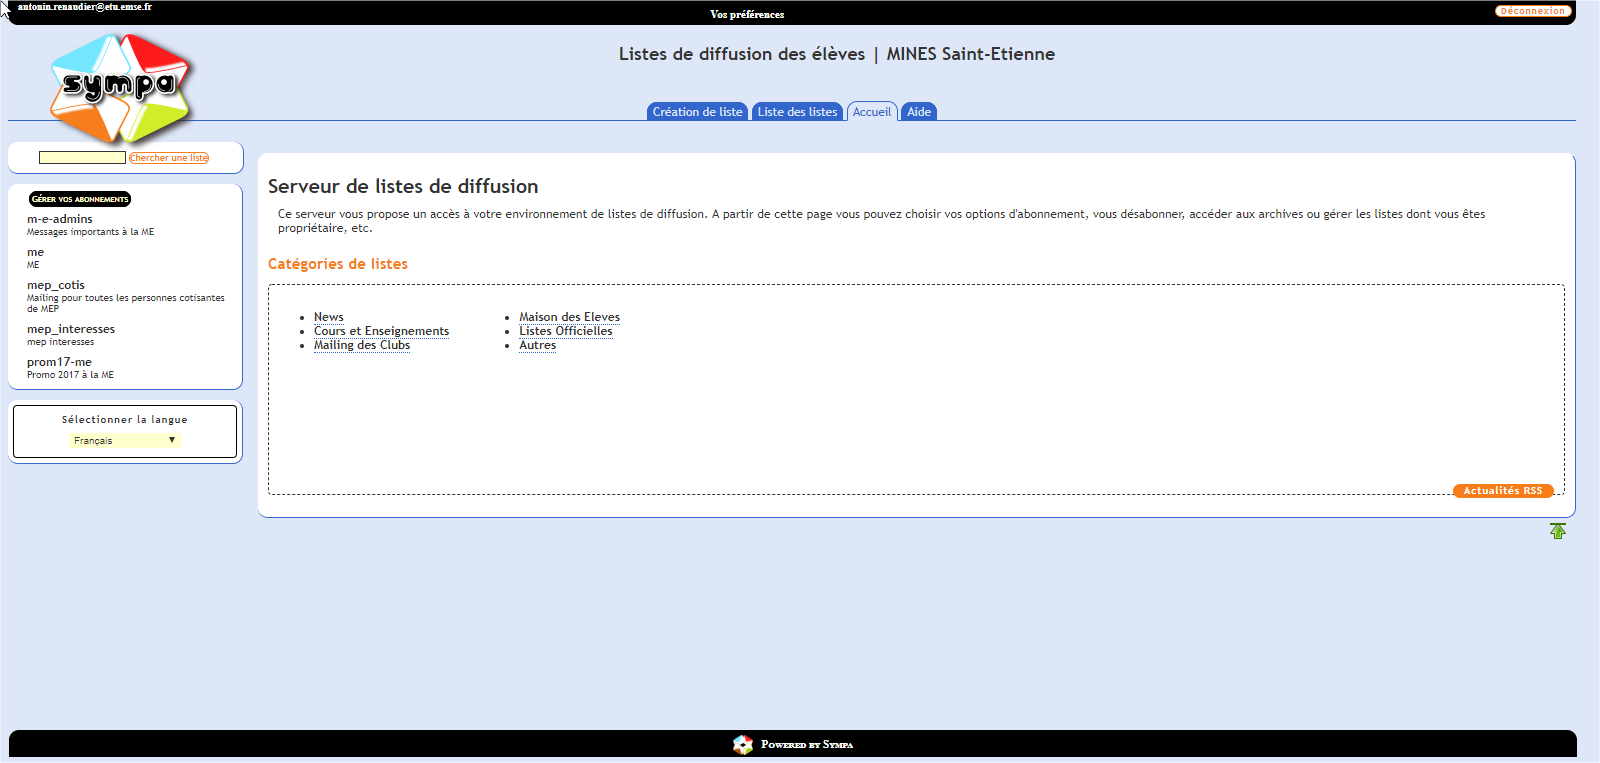
Task: Open the Aide tab
Action: (918, 112)
